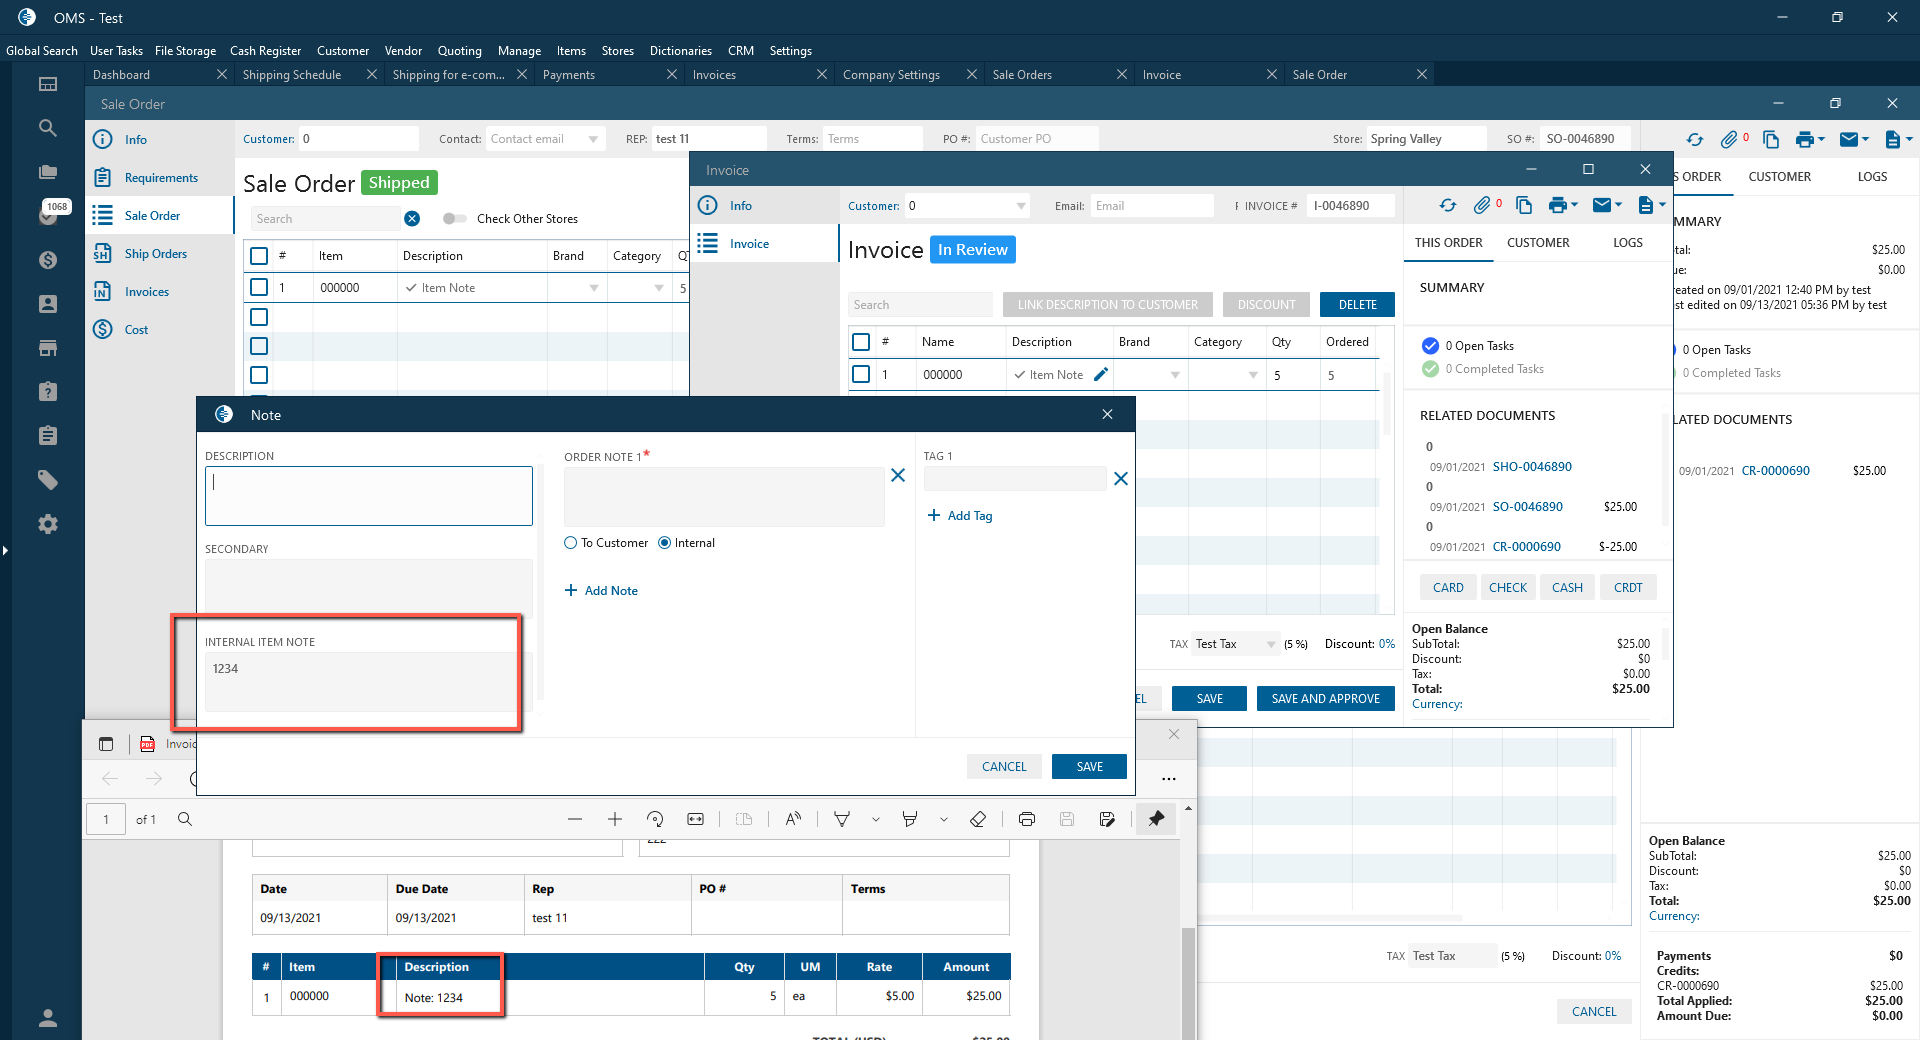Click the Add Tag link in Note dialog
This screenshot has height=1040, width=1920.
[960, 516]
